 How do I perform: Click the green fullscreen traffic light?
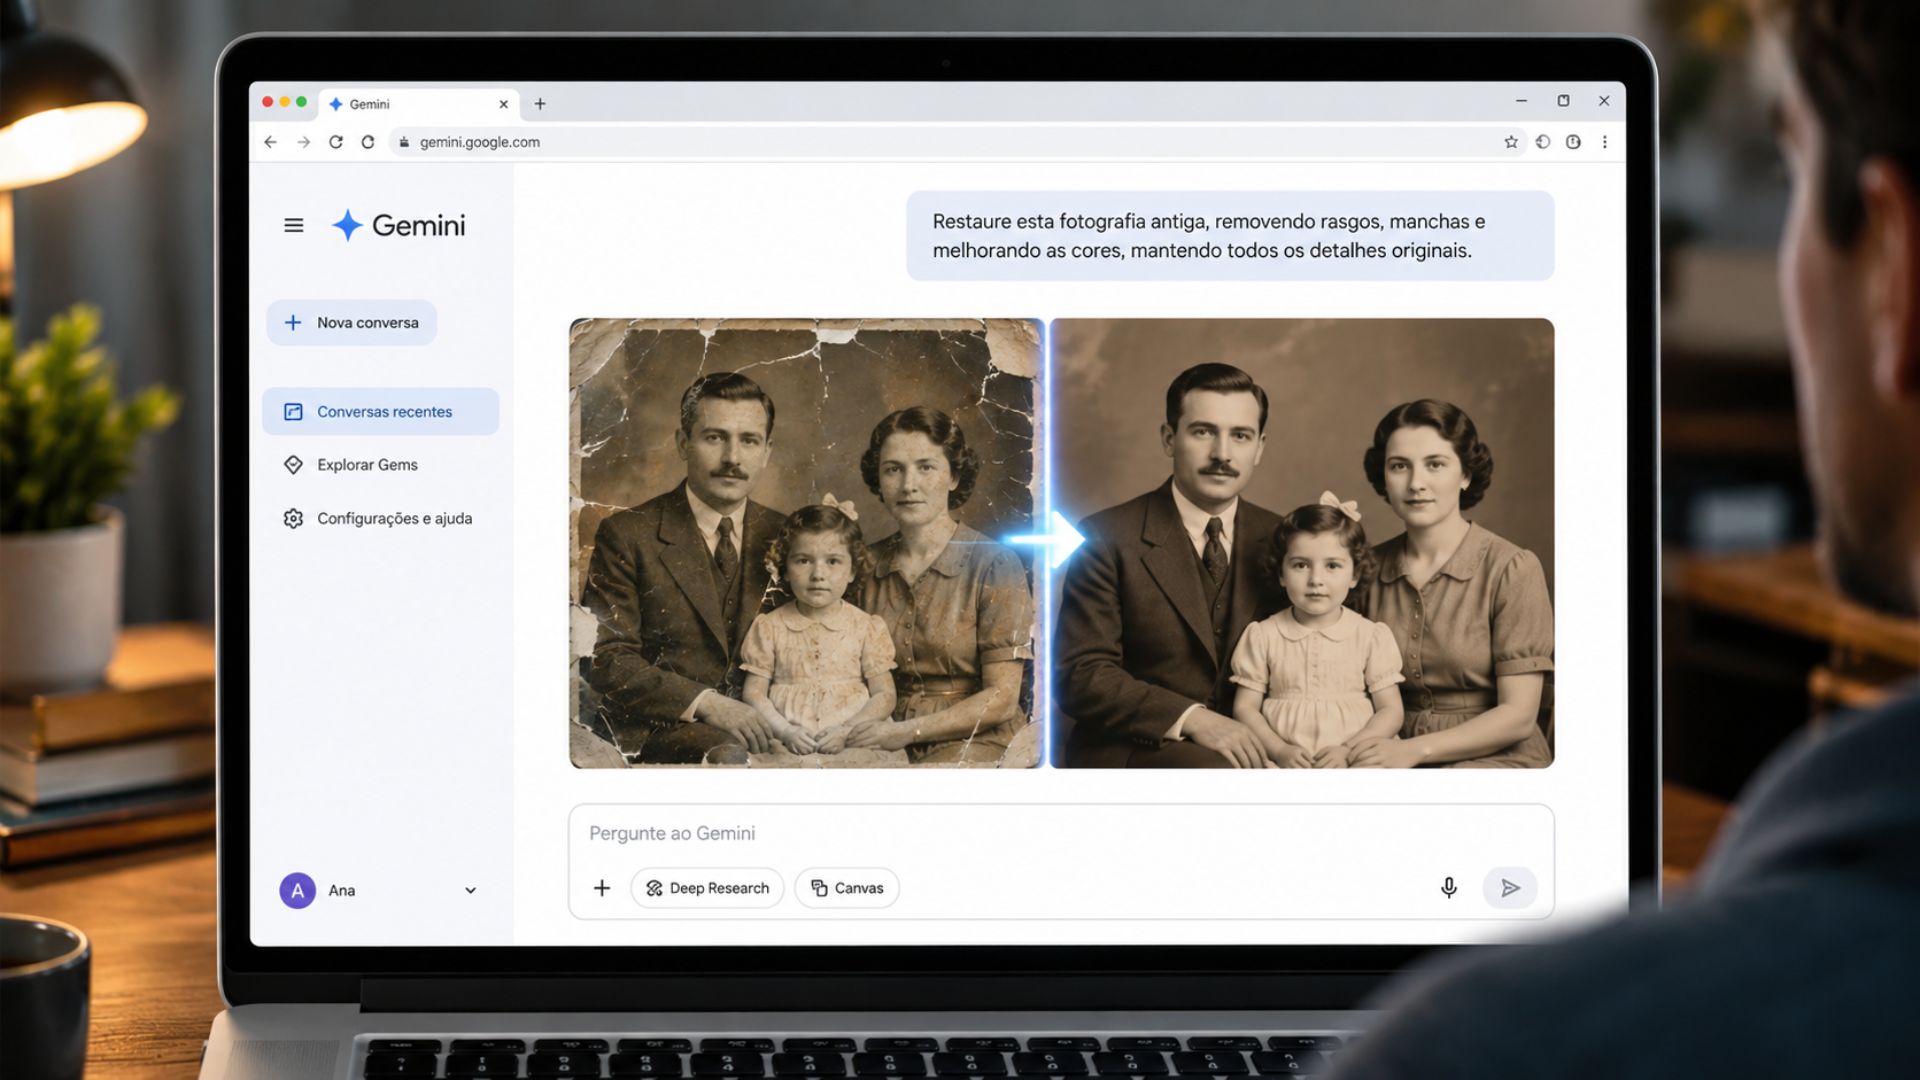coord(301,102)
